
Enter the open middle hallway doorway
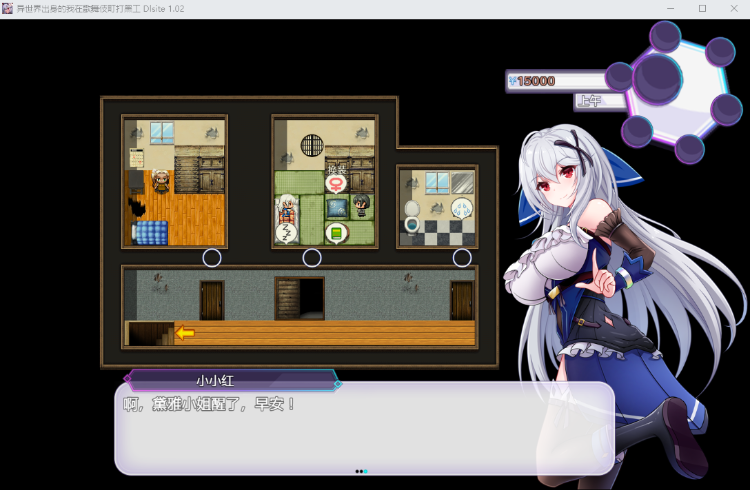[300, 298]
